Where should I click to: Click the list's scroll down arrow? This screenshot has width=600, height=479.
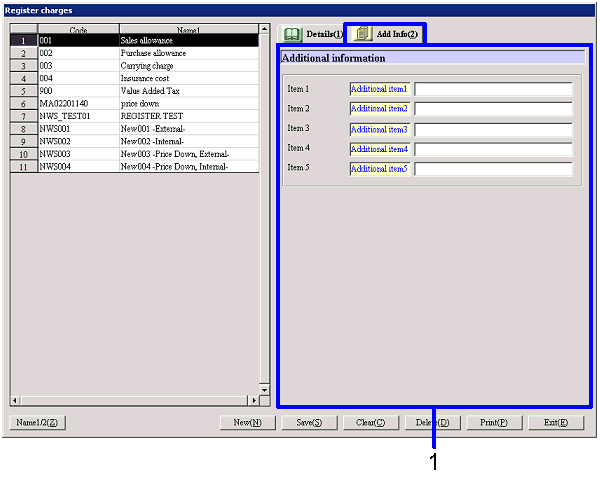click(x=265, y=388)
